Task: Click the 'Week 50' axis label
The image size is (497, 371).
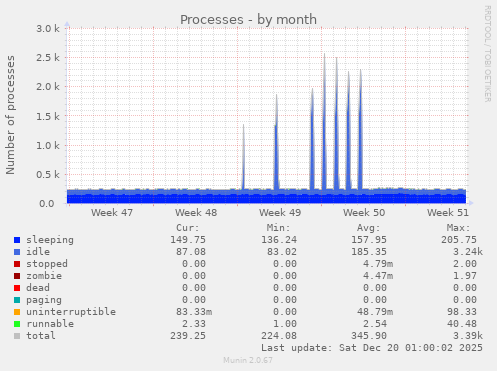Action: [x=364, y=213]
